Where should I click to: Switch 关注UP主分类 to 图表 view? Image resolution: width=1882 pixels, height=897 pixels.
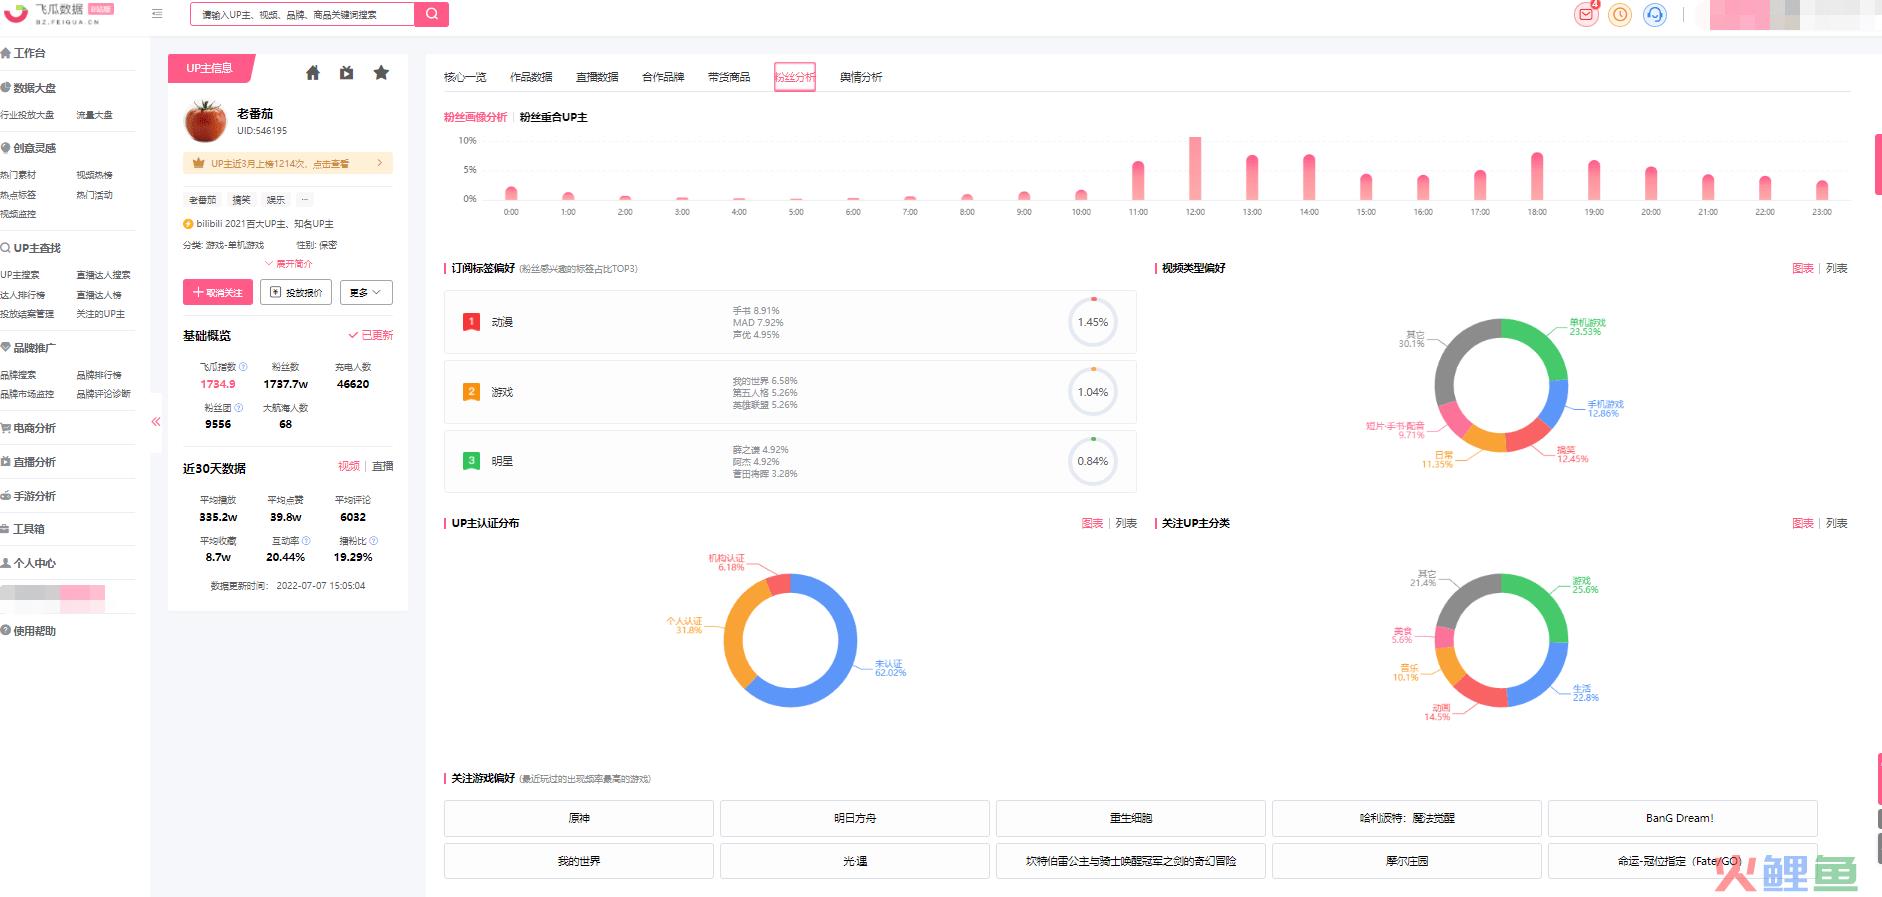coord(1803,523)
